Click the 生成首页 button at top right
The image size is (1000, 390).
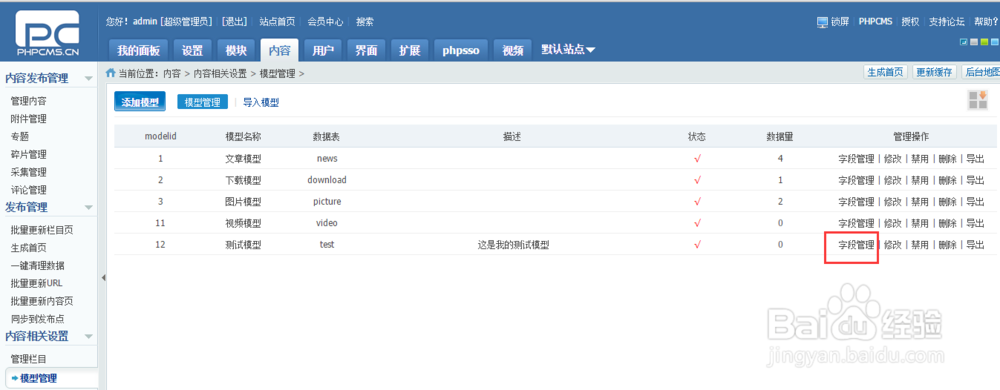pyautogui.click(x=885, y=72)
